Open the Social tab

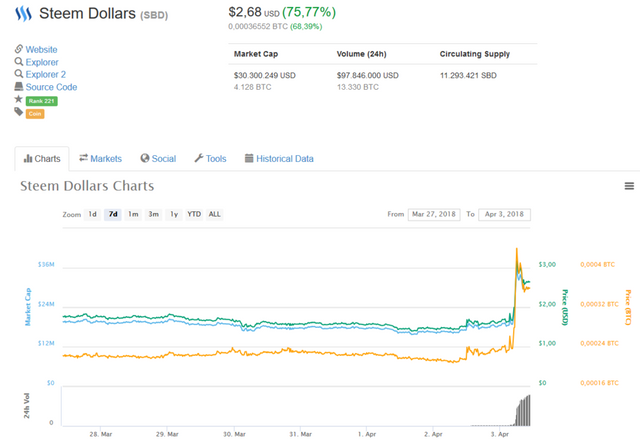click(x=158, y=158)
